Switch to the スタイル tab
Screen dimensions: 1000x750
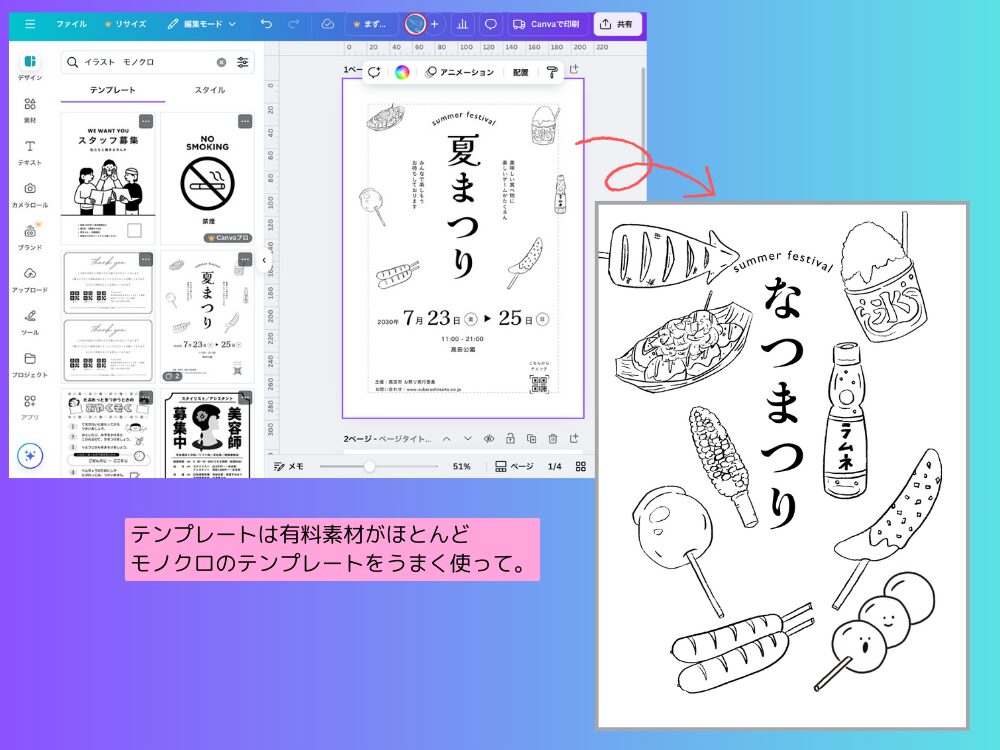[x=209, y=90]
